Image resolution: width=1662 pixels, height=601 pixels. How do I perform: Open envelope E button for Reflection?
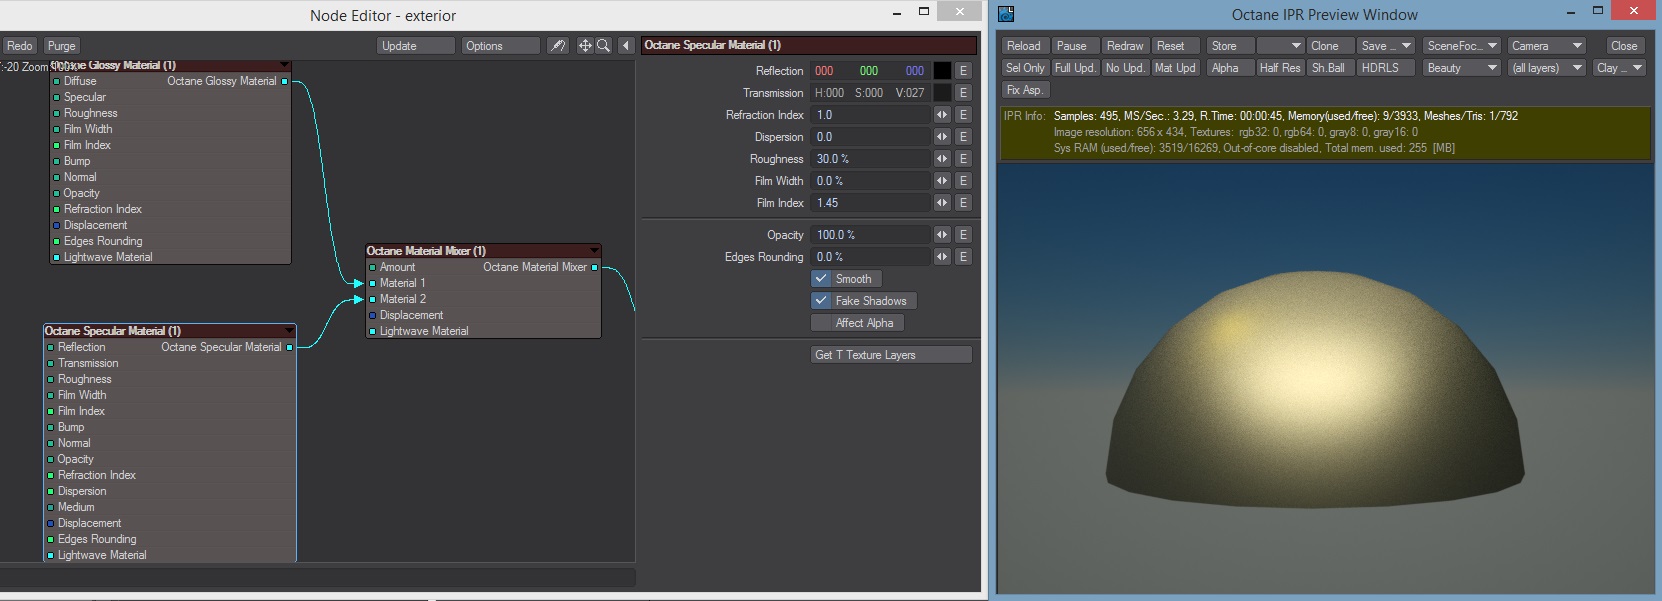point(963,71)
